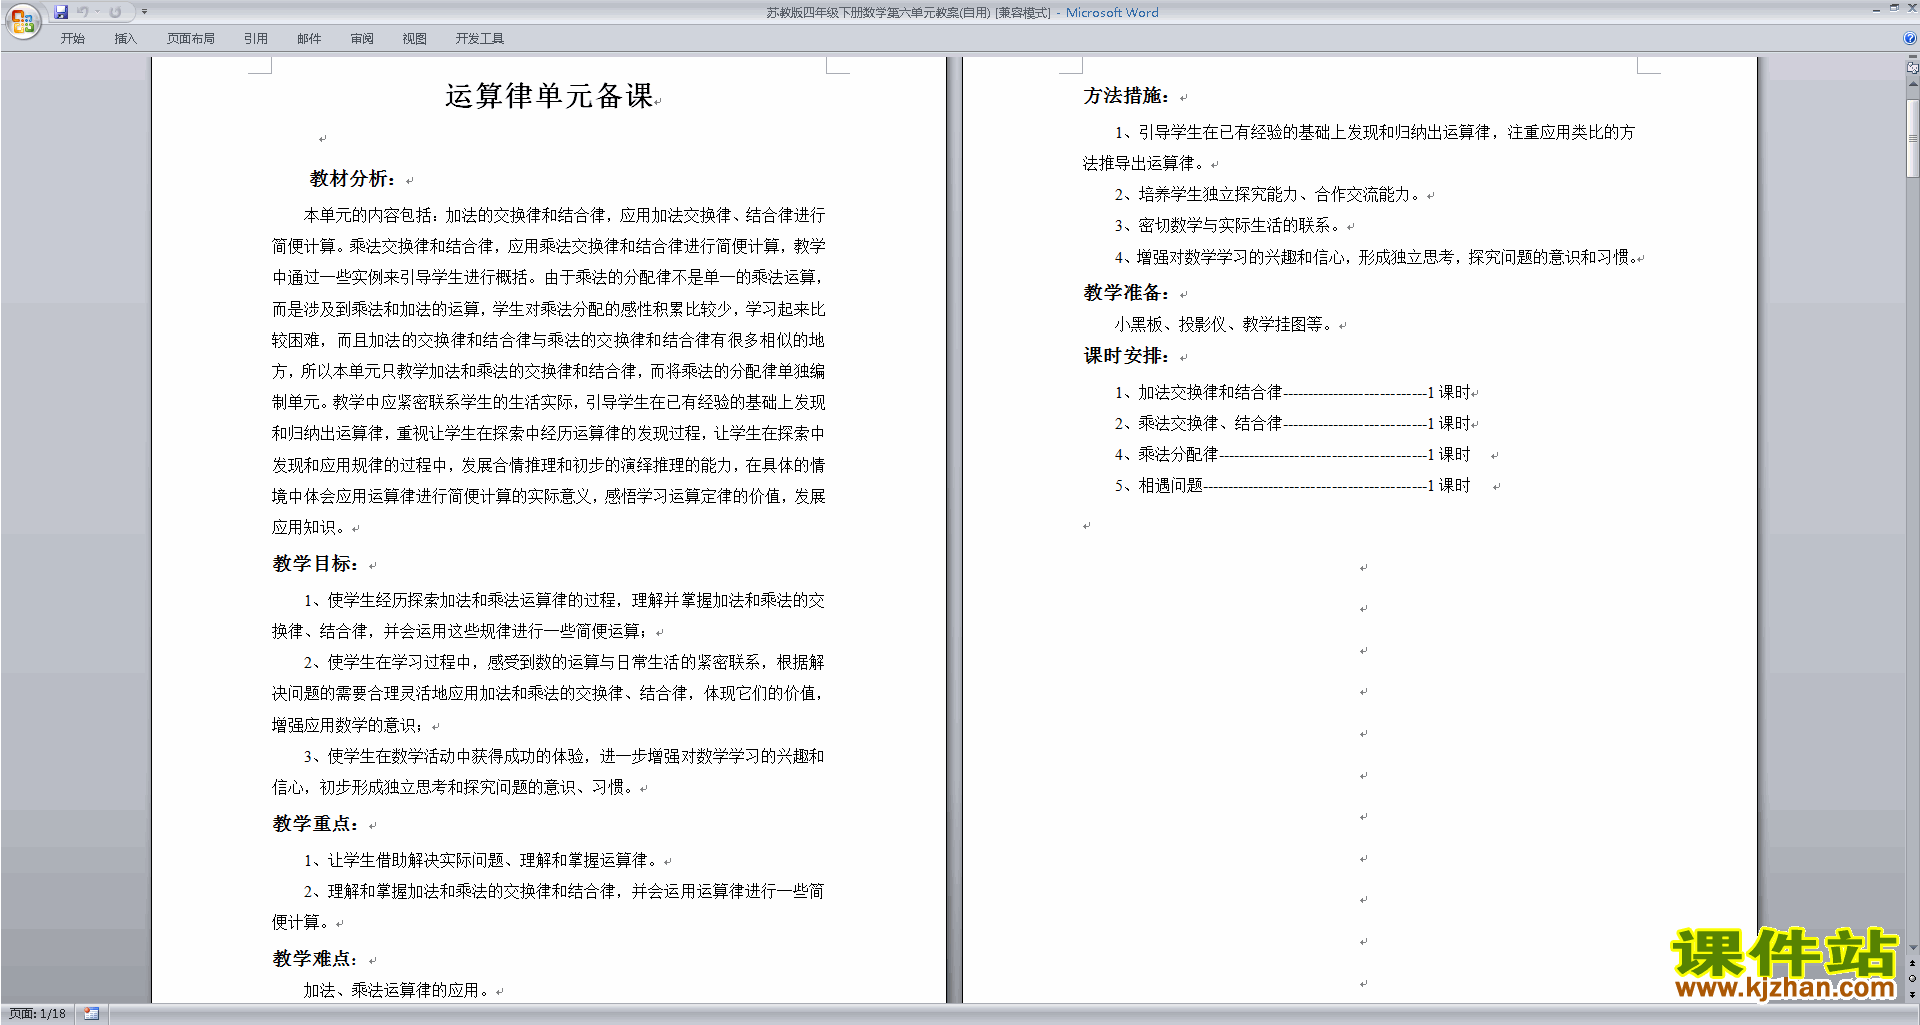Click the text 小黑板、投影仪、教学挂图等。
This screenshot has height=1025, width=1920.
click(1226, 325)
